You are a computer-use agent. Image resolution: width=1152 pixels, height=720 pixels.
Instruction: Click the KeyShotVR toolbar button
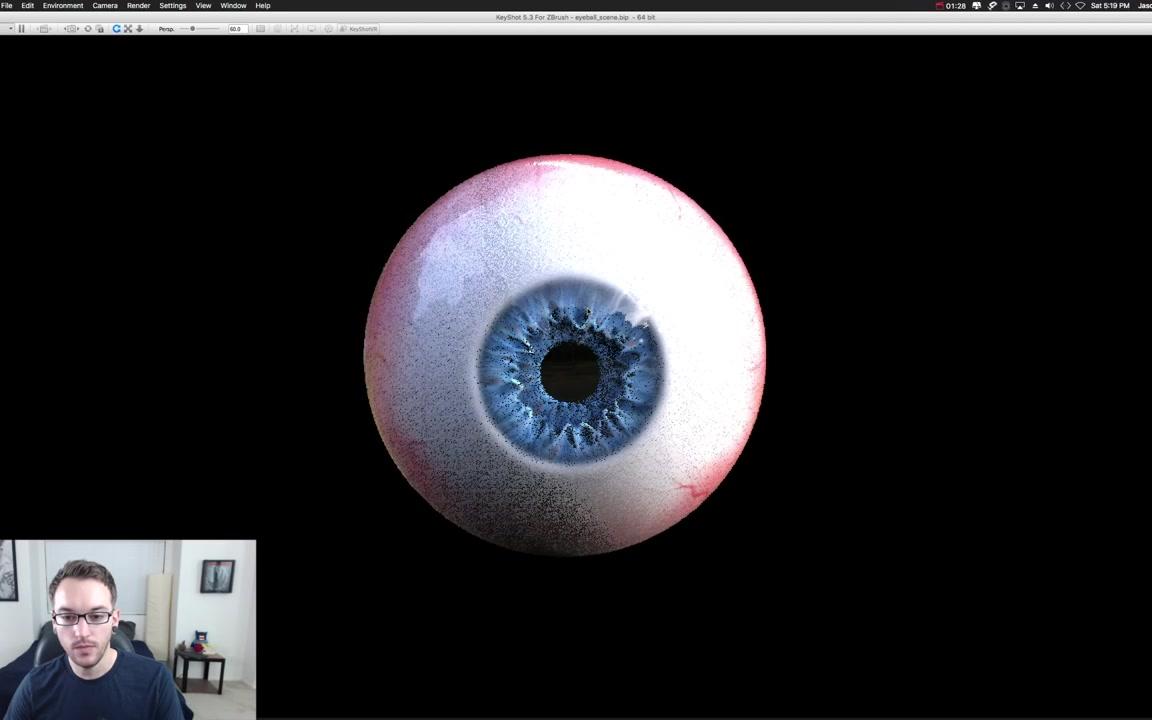click(359, 29)
